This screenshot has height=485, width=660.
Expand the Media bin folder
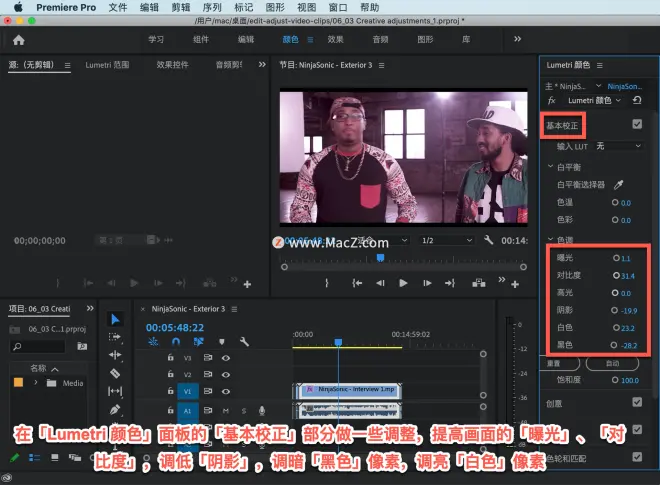point(36,382)
